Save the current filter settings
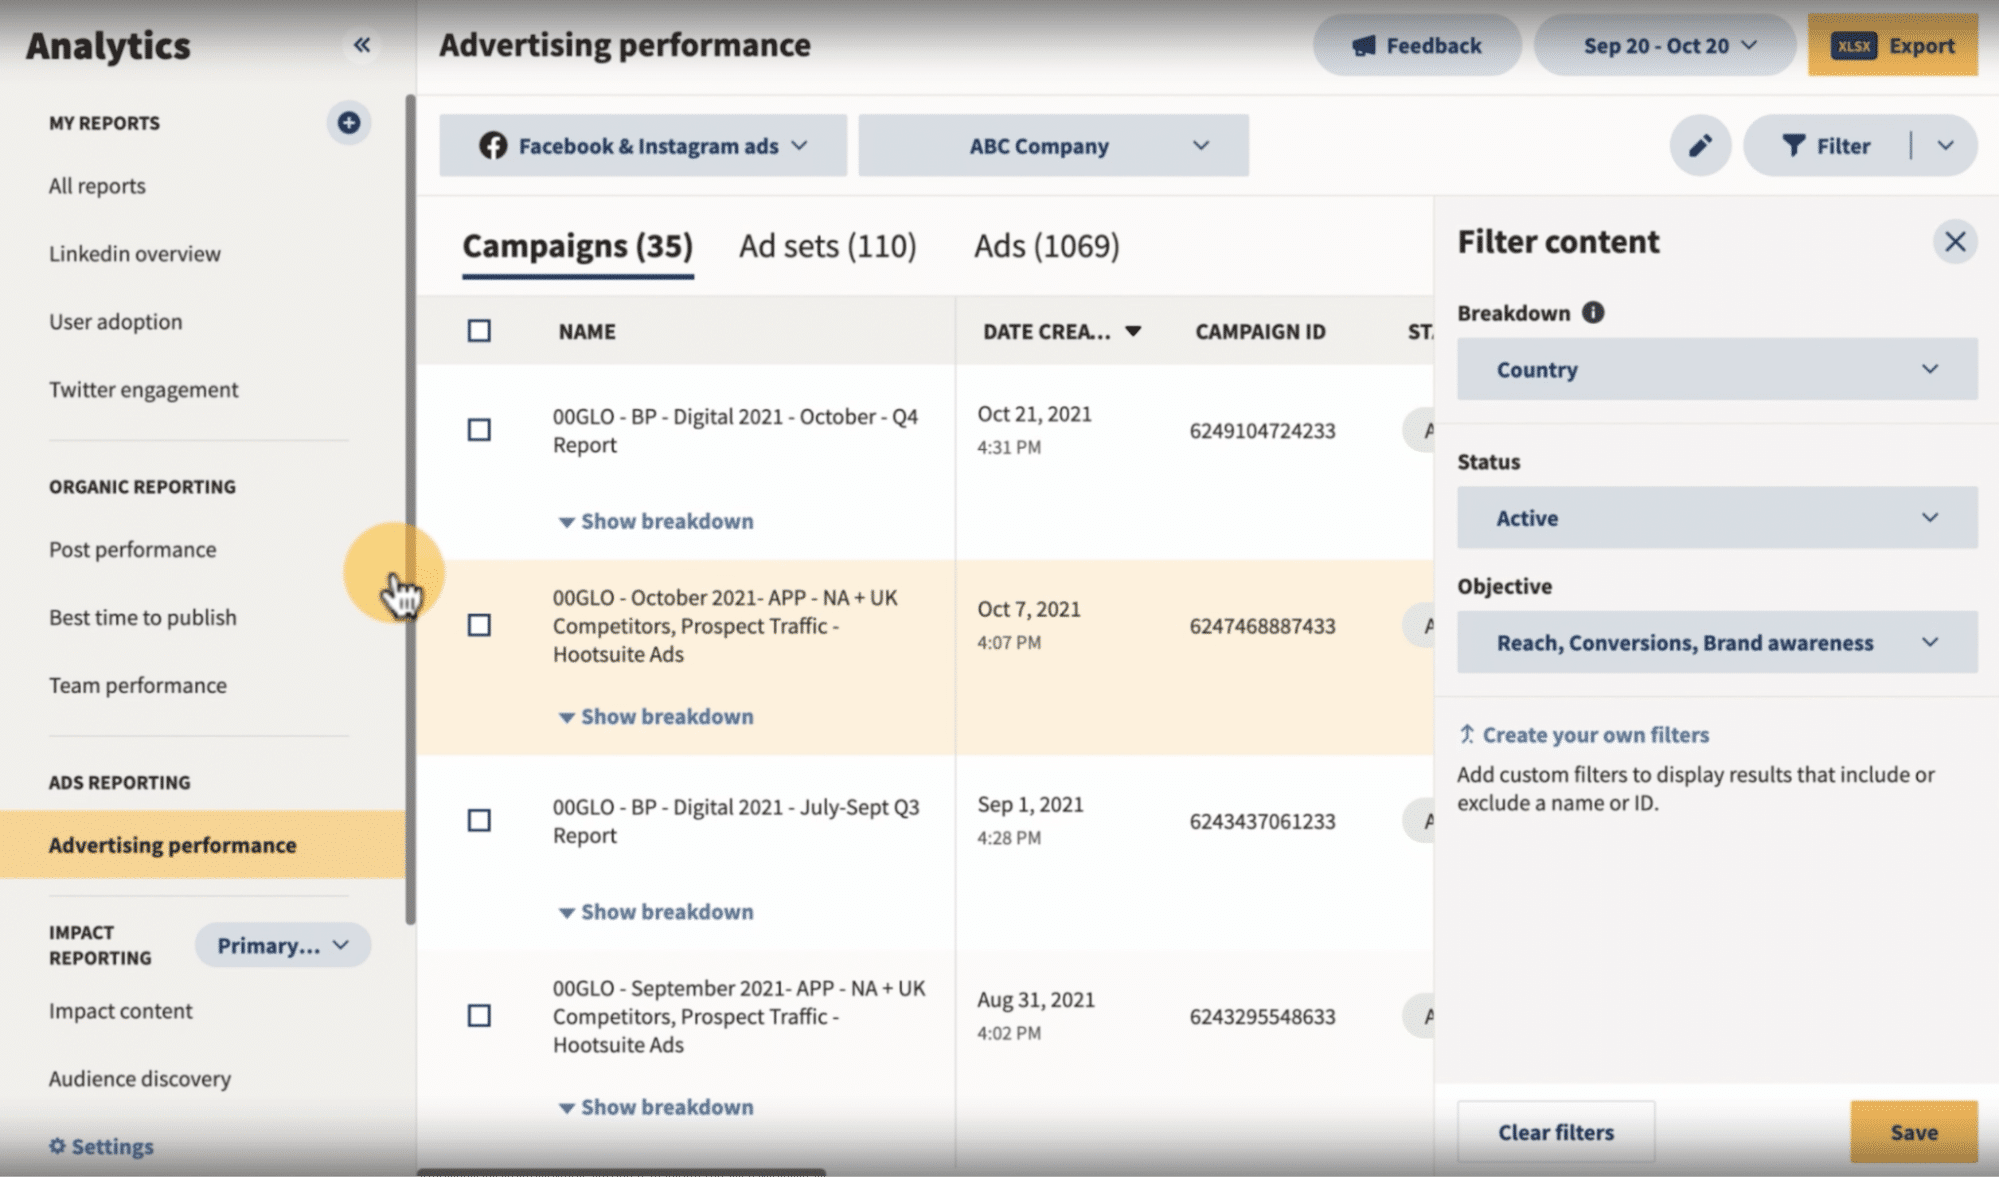This screenshot has width=1999, height=1178. click(x=1913, y=1132)
